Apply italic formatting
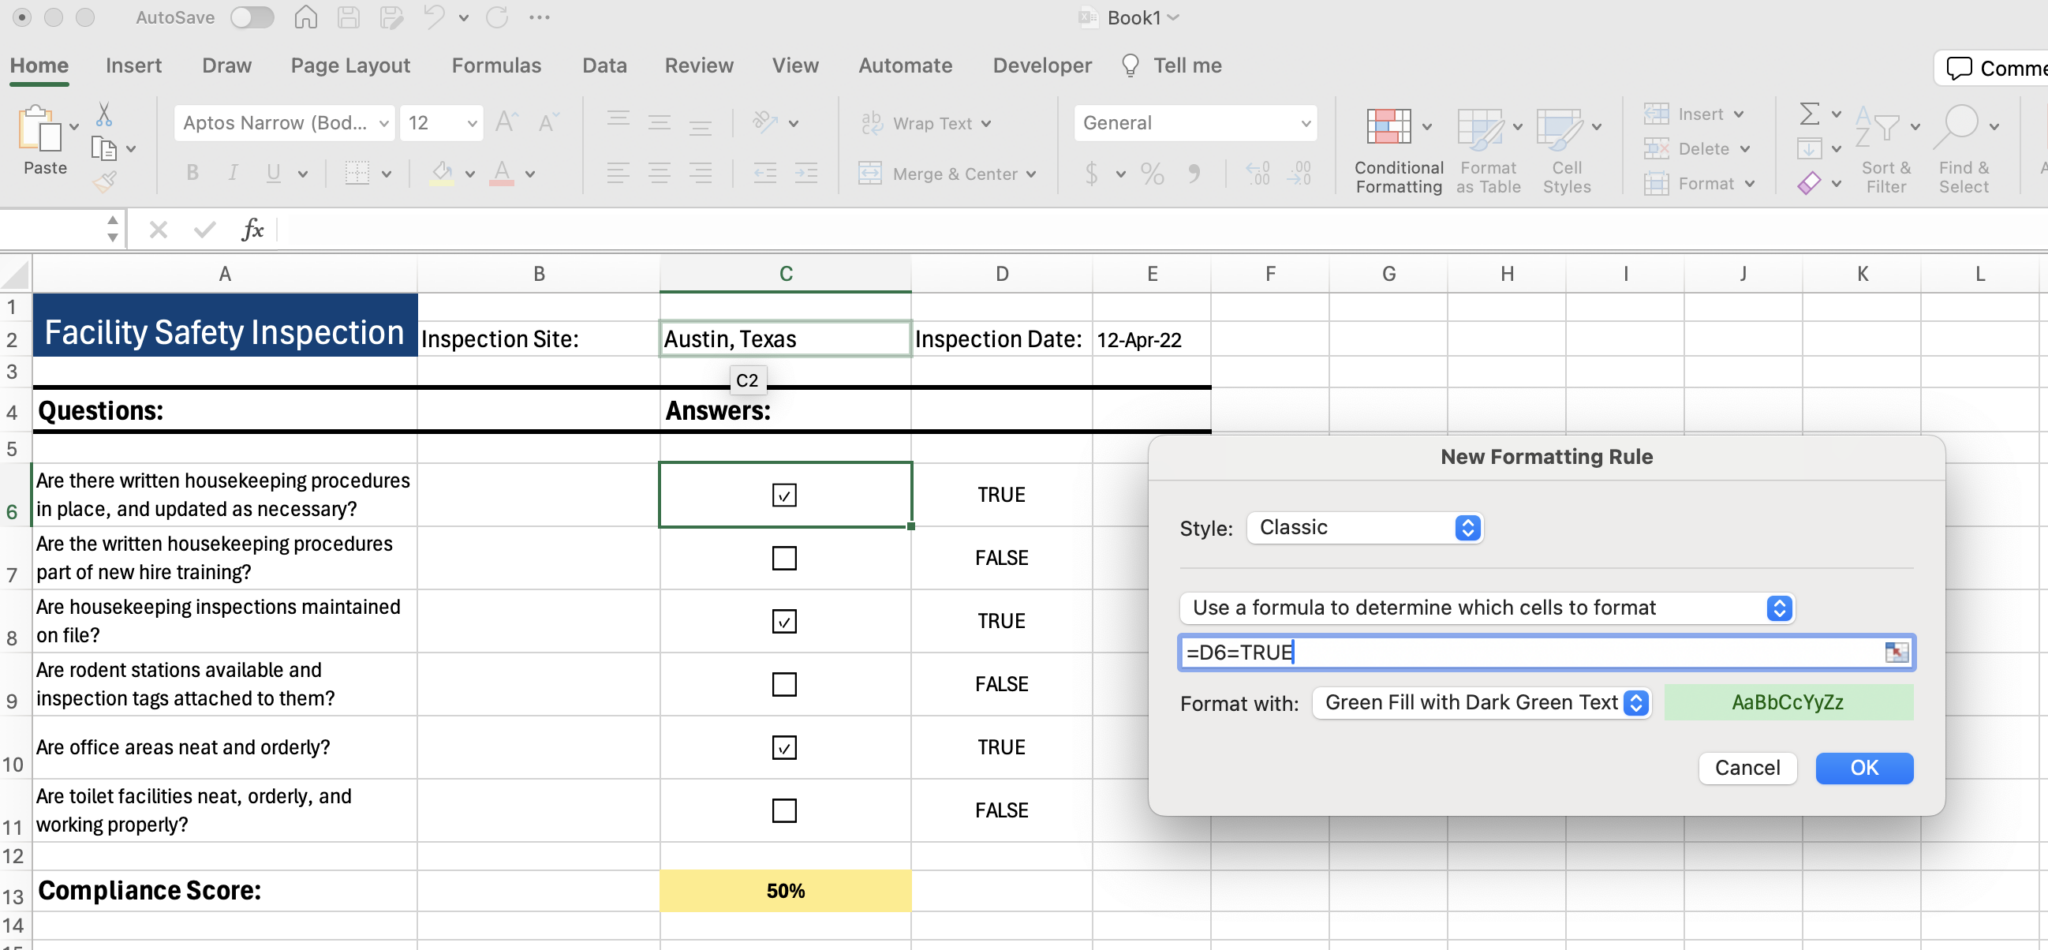 click(x=232, y=172)
